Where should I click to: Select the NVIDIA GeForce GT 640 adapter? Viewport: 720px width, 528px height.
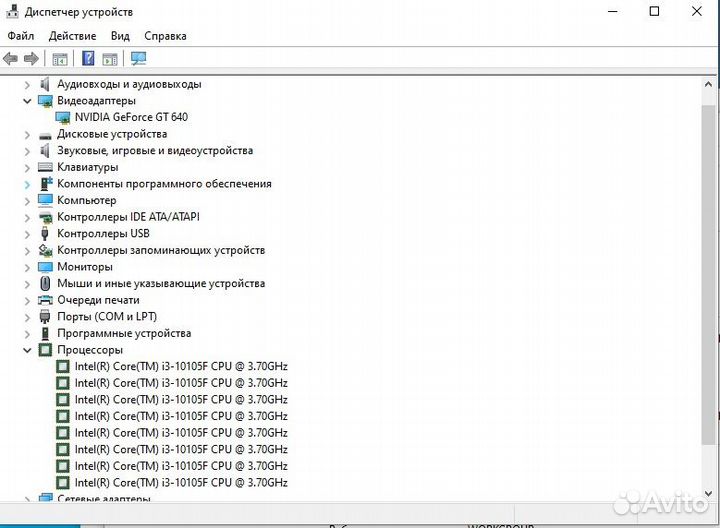[130, 117]
